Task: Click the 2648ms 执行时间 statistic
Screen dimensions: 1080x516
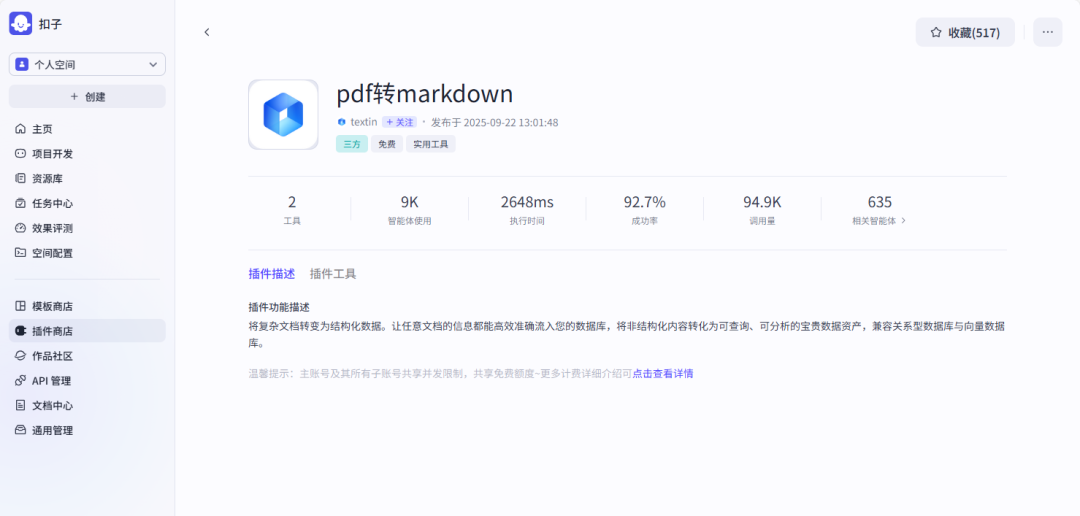Action: point(527,209)
